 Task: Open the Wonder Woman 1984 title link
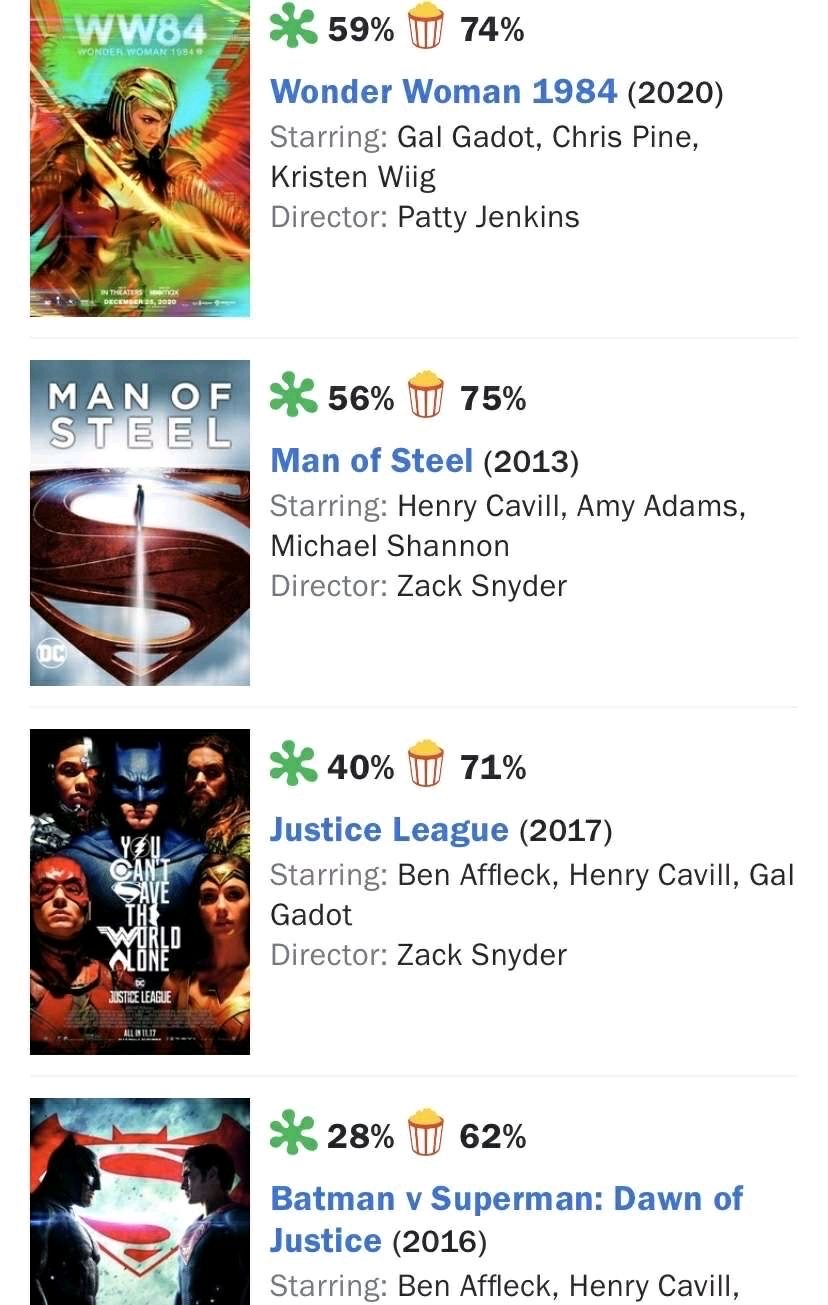pos(443,92)
